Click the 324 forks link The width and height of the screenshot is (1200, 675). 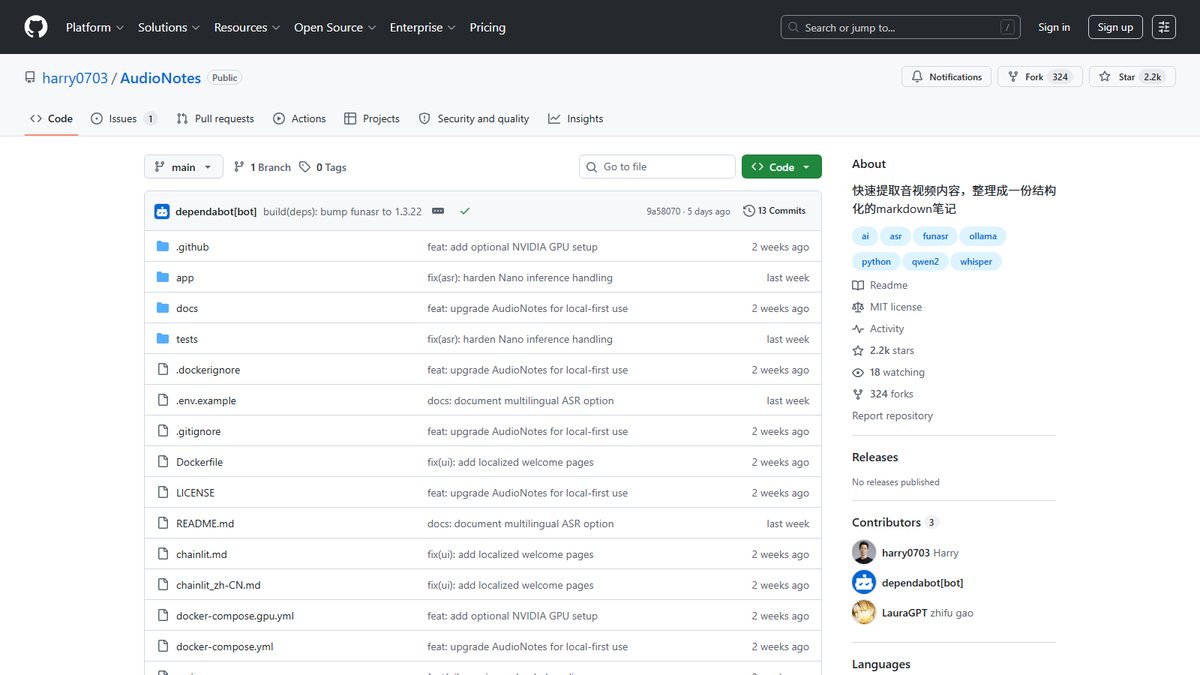coord(883,394)
